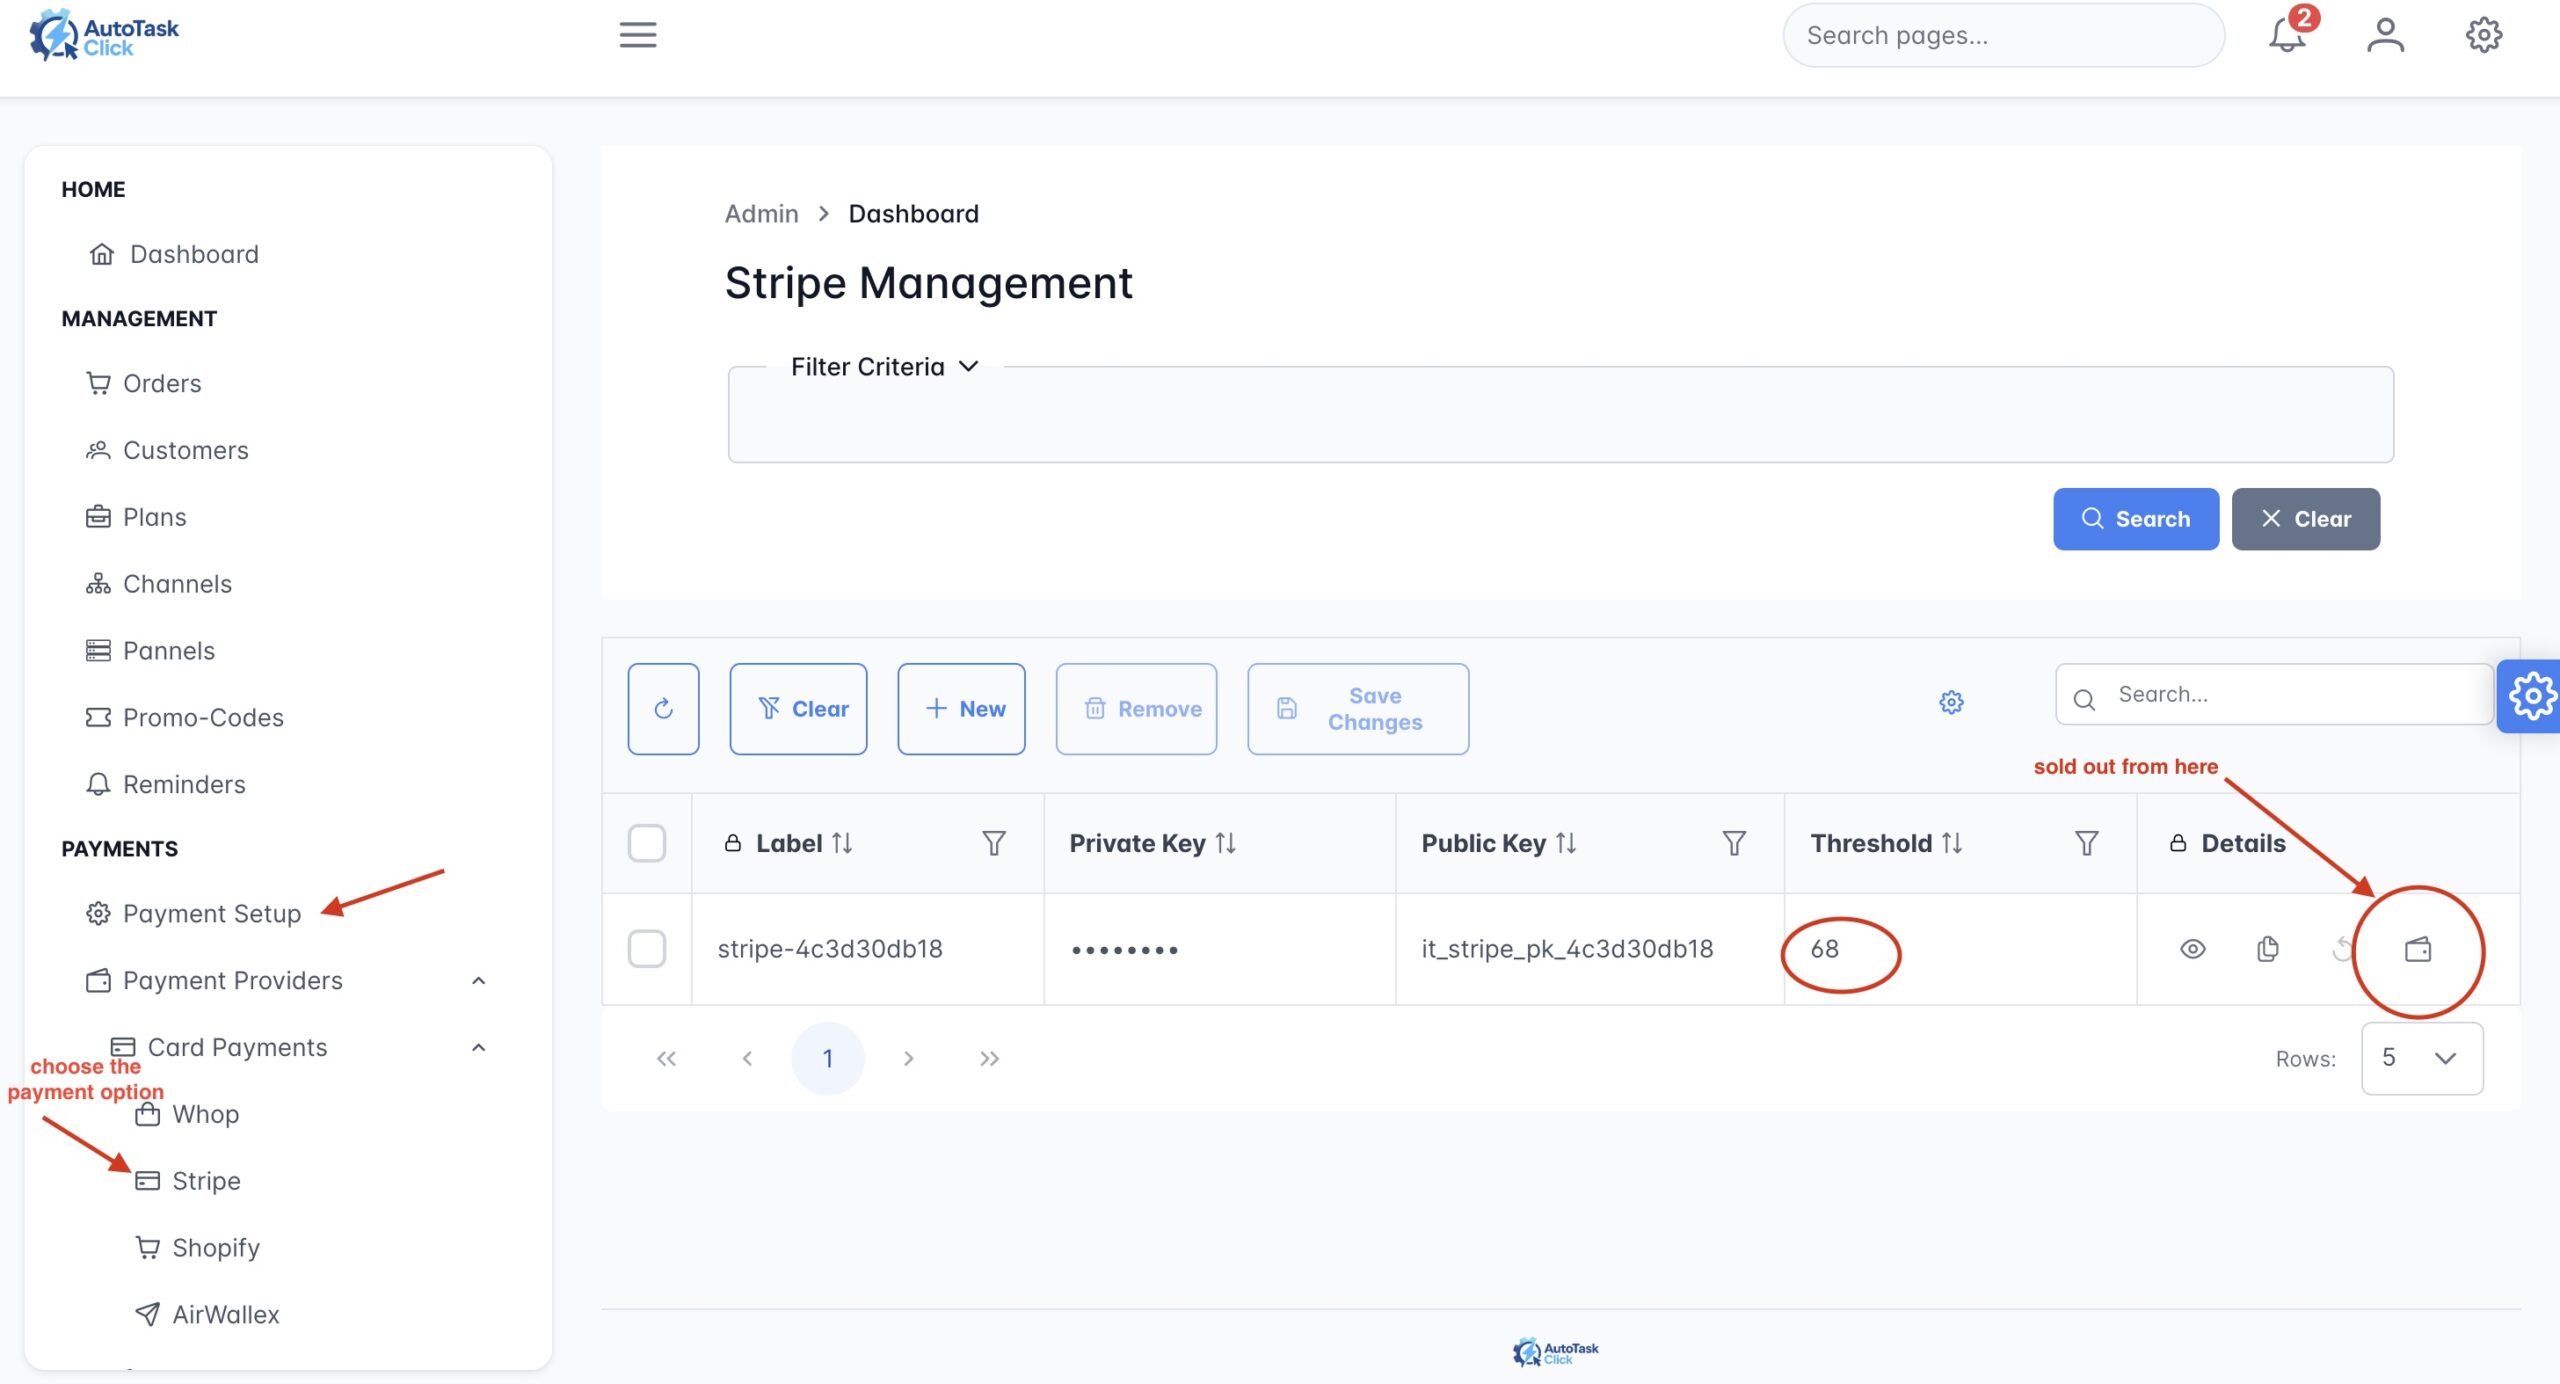Collapse Payment Providers submenu
The width and height of the screenshot is (2560, 1384).
[x=478, y=980]
